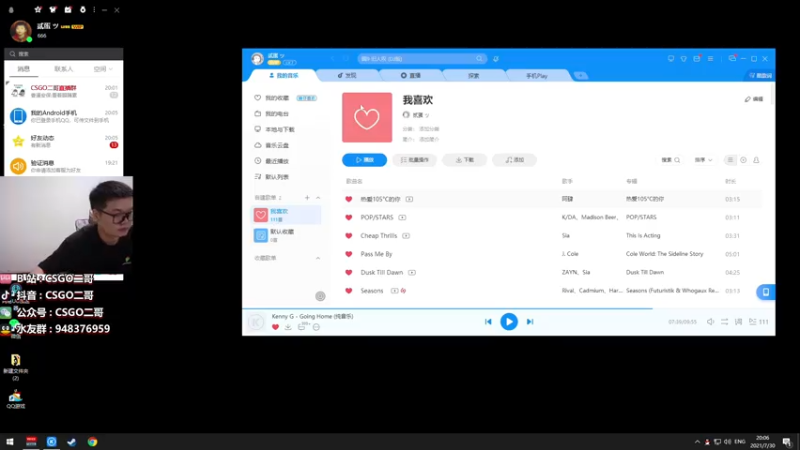Open the MV icon next to Cheap Thrills

(x=406, y=236)
